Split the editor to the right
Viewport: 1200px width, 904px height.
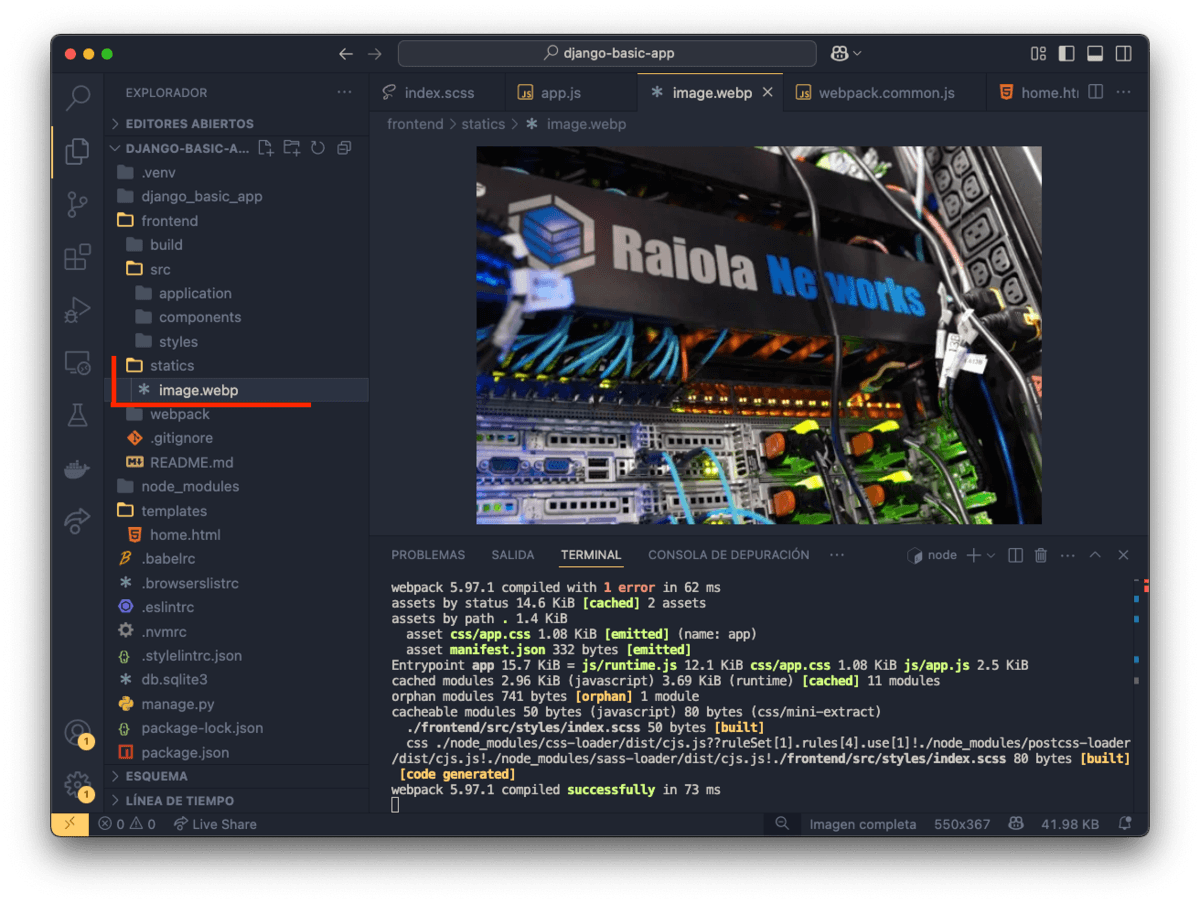tap(1095, 92)
